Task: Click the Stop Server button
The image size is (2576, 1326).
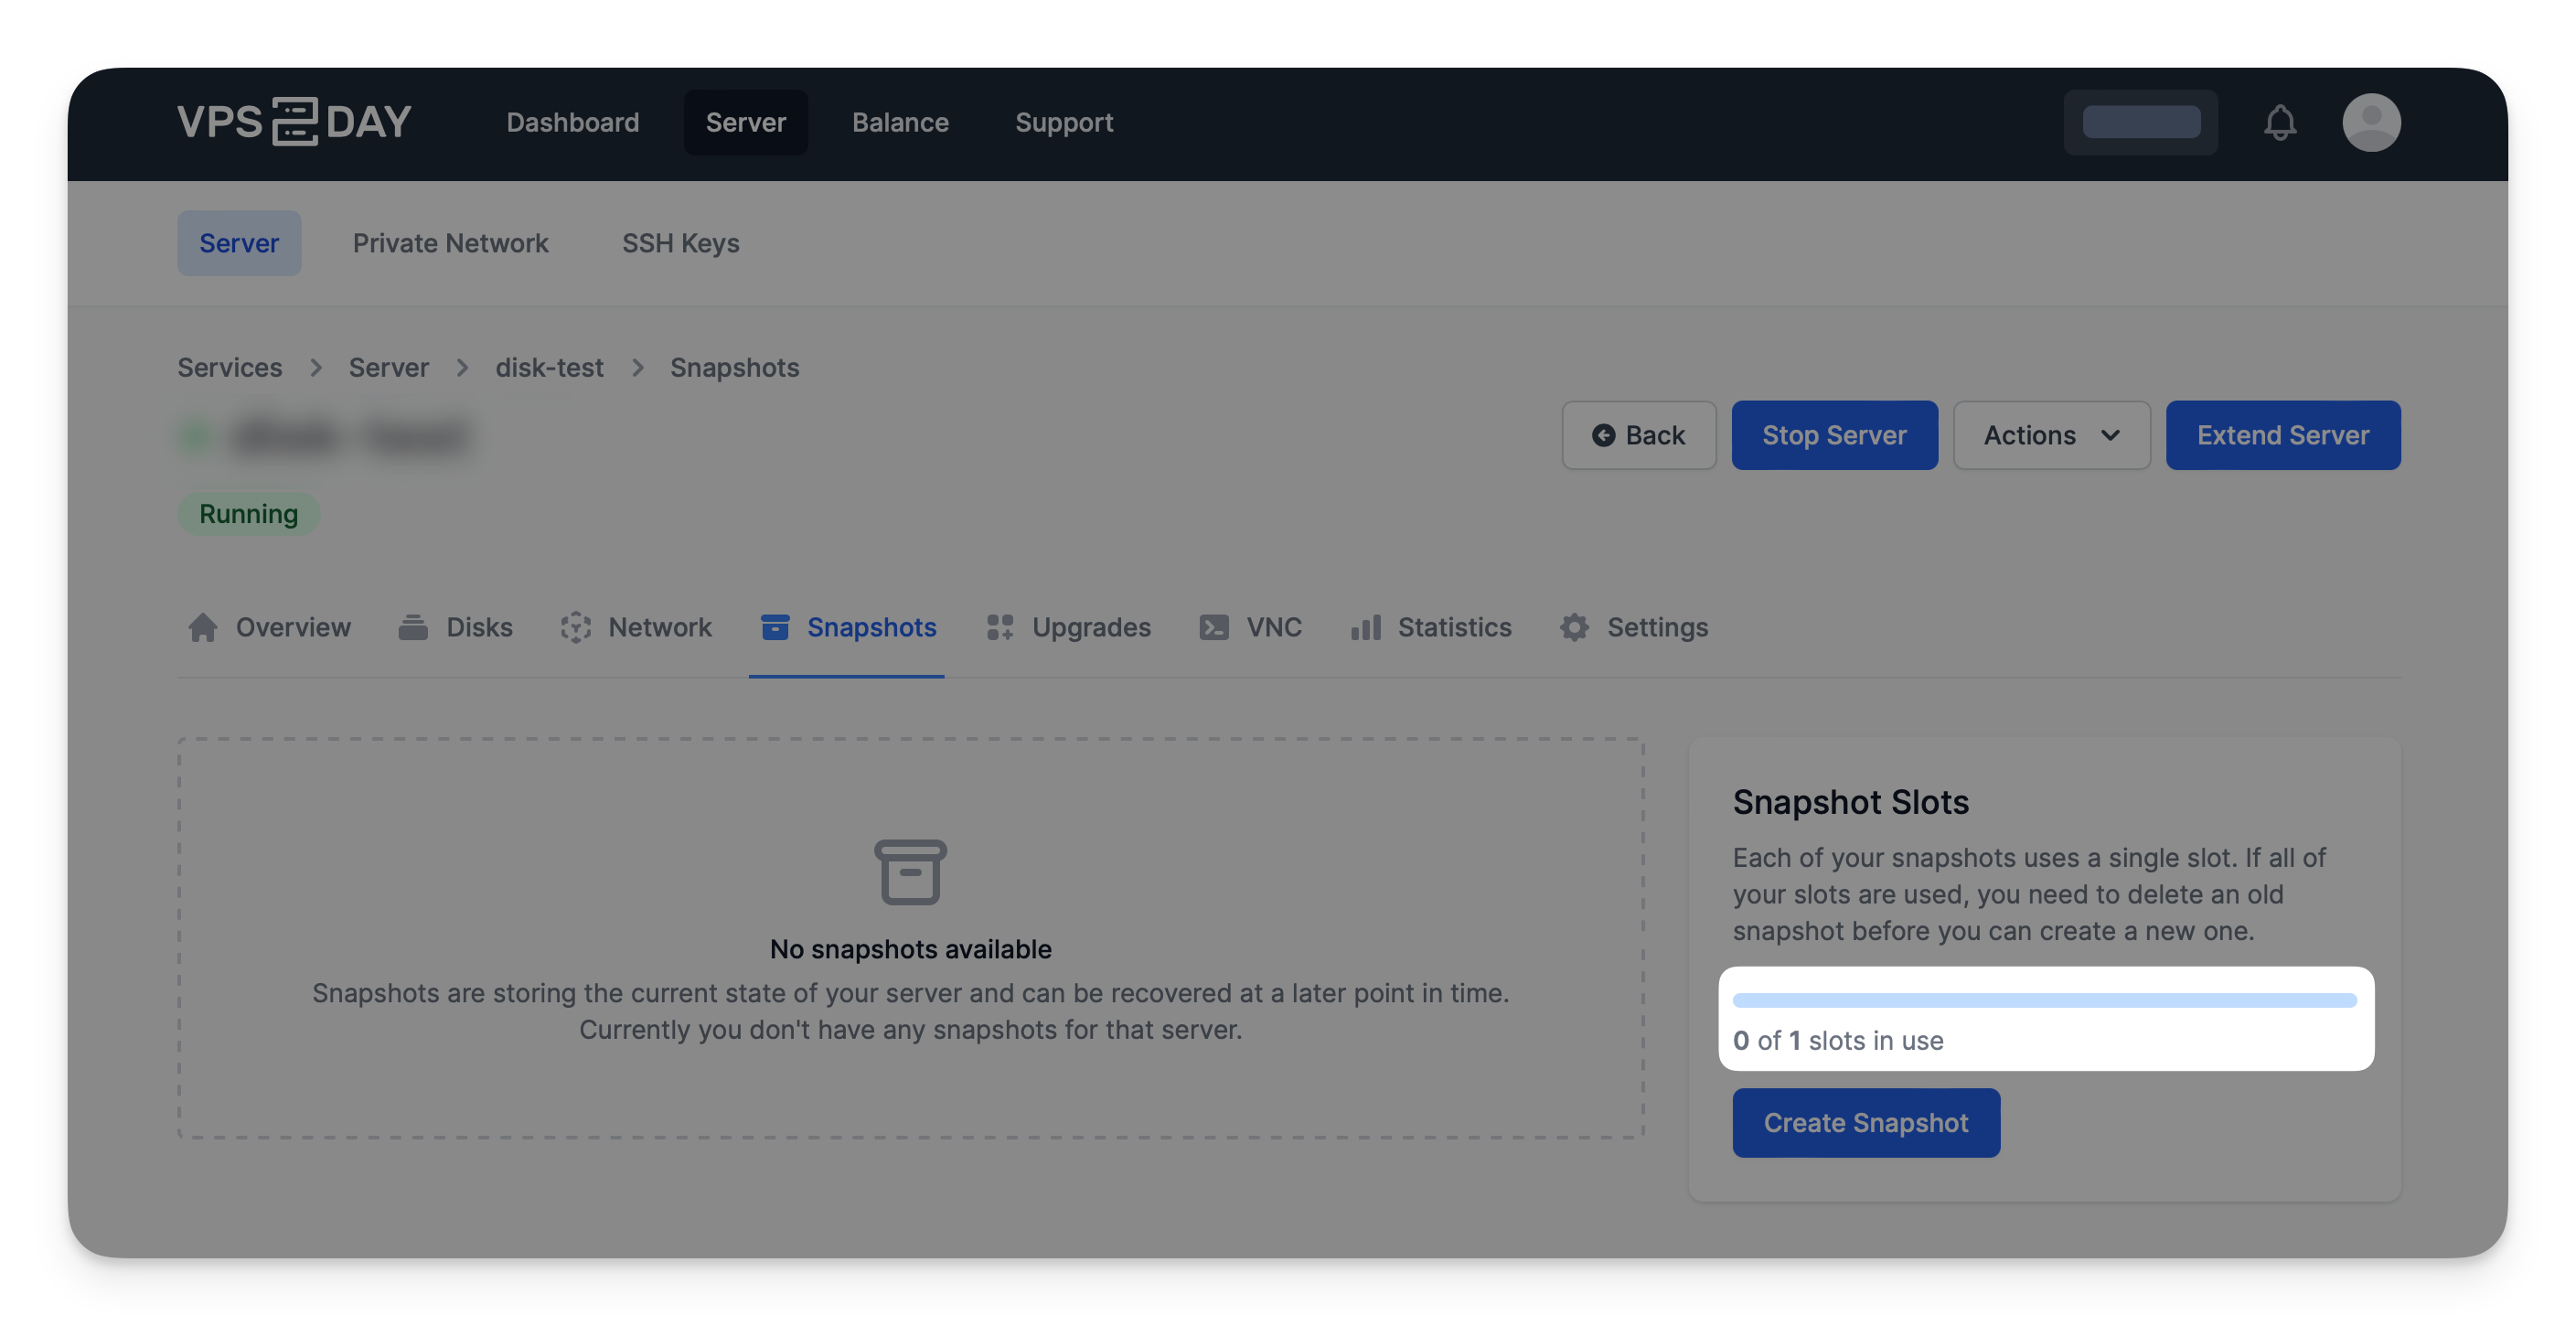Action: tap(1833, 435)
